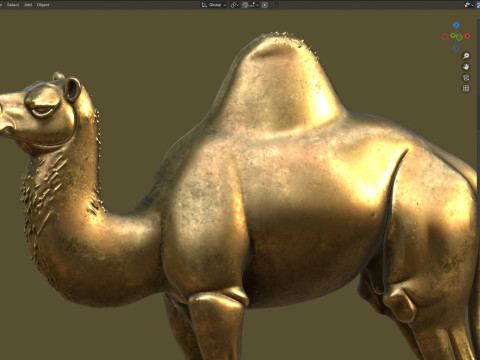Viewport: 480px width, 360px height.
Task: Open the Add menu
Action: coord(28,5)
